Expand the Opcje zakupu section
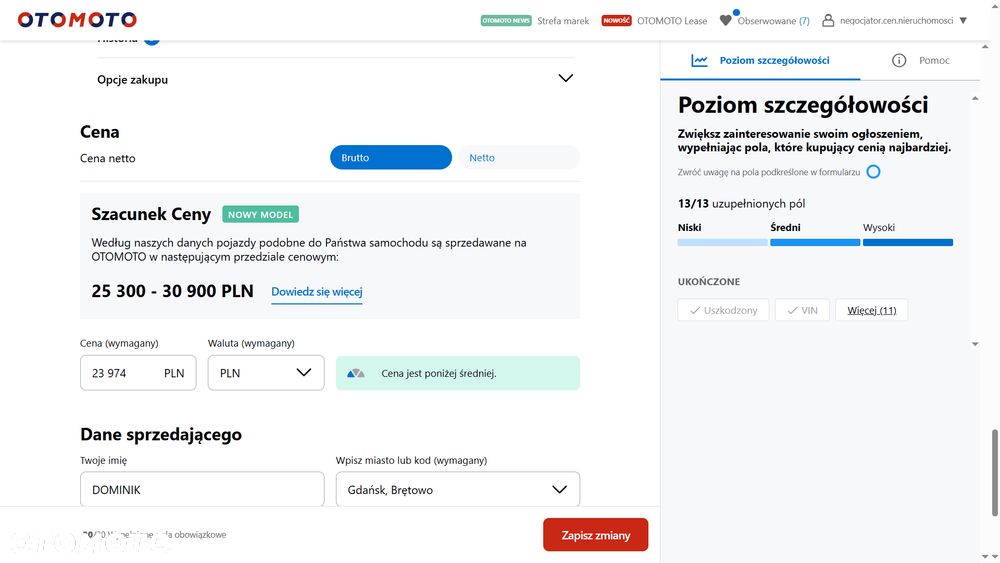This screenshot has width=1000, height=563. click(x=565, y=78)
